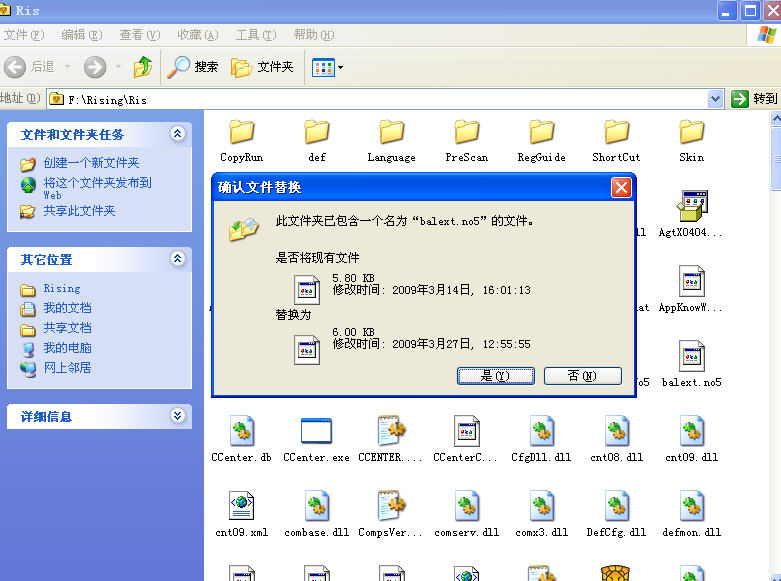
Task: Toggle the Folders (文件夹) pane
Action: point(262,67)
